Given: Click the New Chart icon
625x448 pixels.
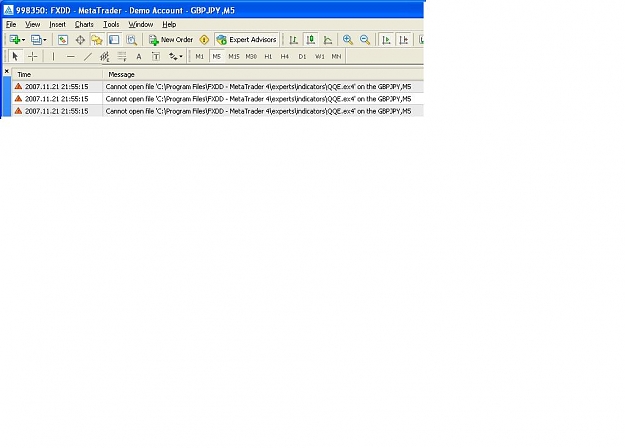Looking at the screenshot, I should pyautogui.click(x=15, y=40).
